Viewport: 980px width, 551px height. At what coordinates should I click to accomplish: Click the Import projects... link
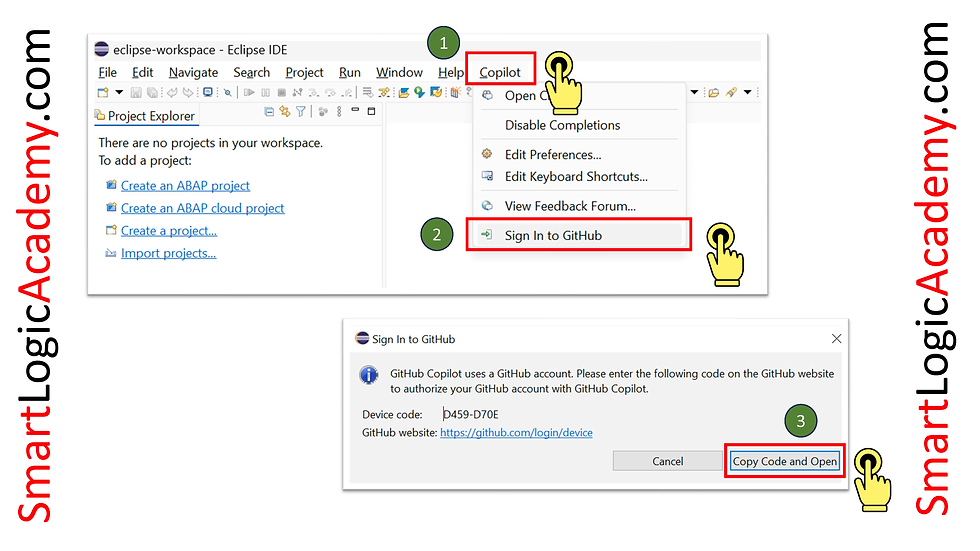point(168,253)
